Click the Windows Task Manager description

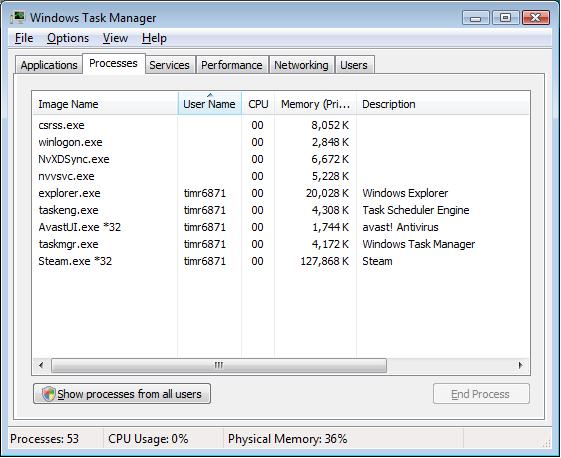pyautogui.click(x=419, y=244)
